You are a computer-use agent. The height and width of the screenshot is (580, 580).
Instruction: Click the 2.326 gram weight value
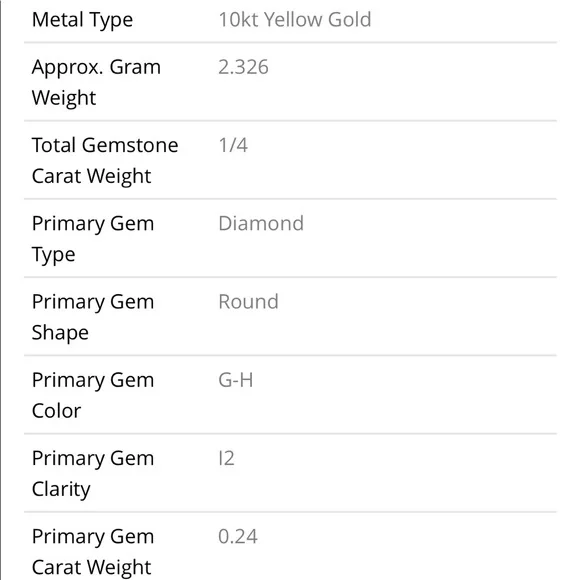[243, 67]
